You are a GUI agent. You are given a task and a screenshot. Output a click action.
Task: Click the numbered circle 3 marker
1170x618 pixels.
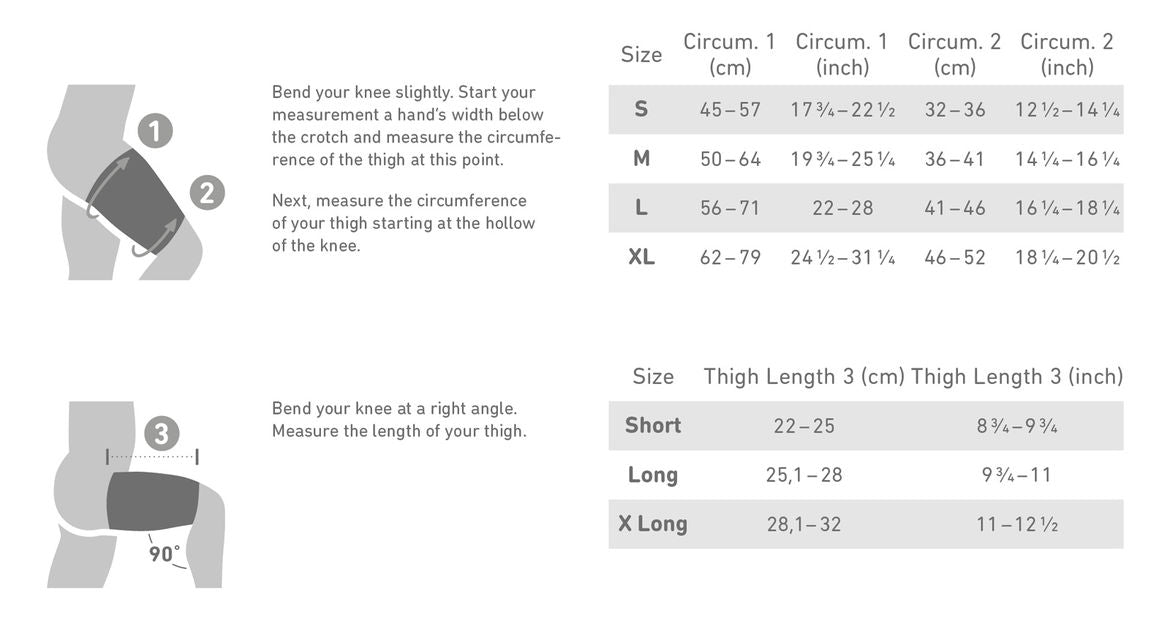(161, 434)
